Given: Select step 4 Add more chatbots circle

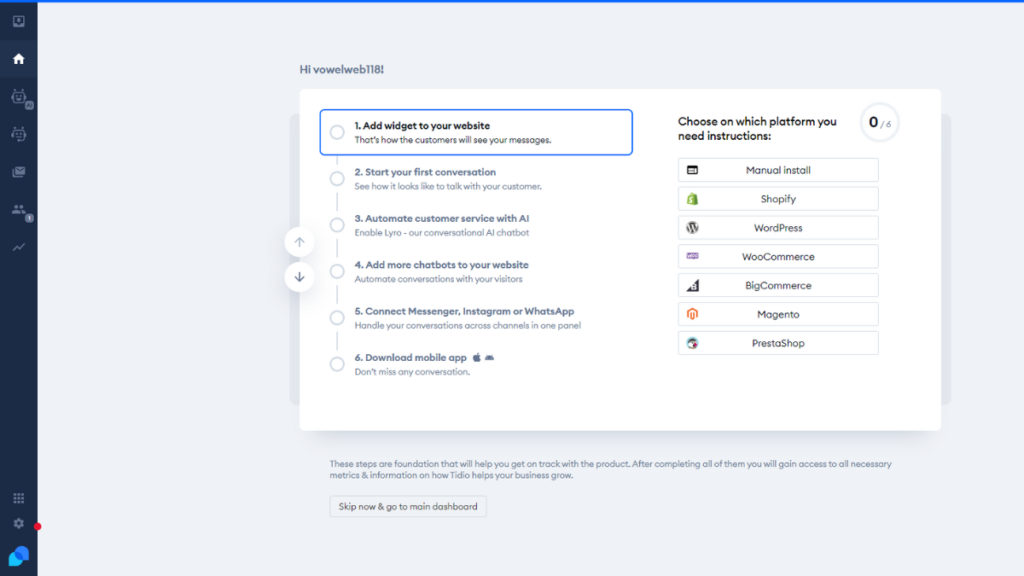Looking at the screenshot, I should [337, 271].
